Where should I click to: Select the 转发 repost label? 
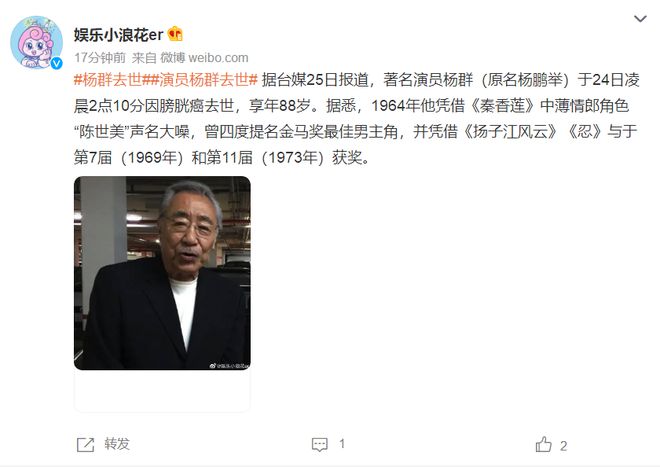[x=117, y=444]
